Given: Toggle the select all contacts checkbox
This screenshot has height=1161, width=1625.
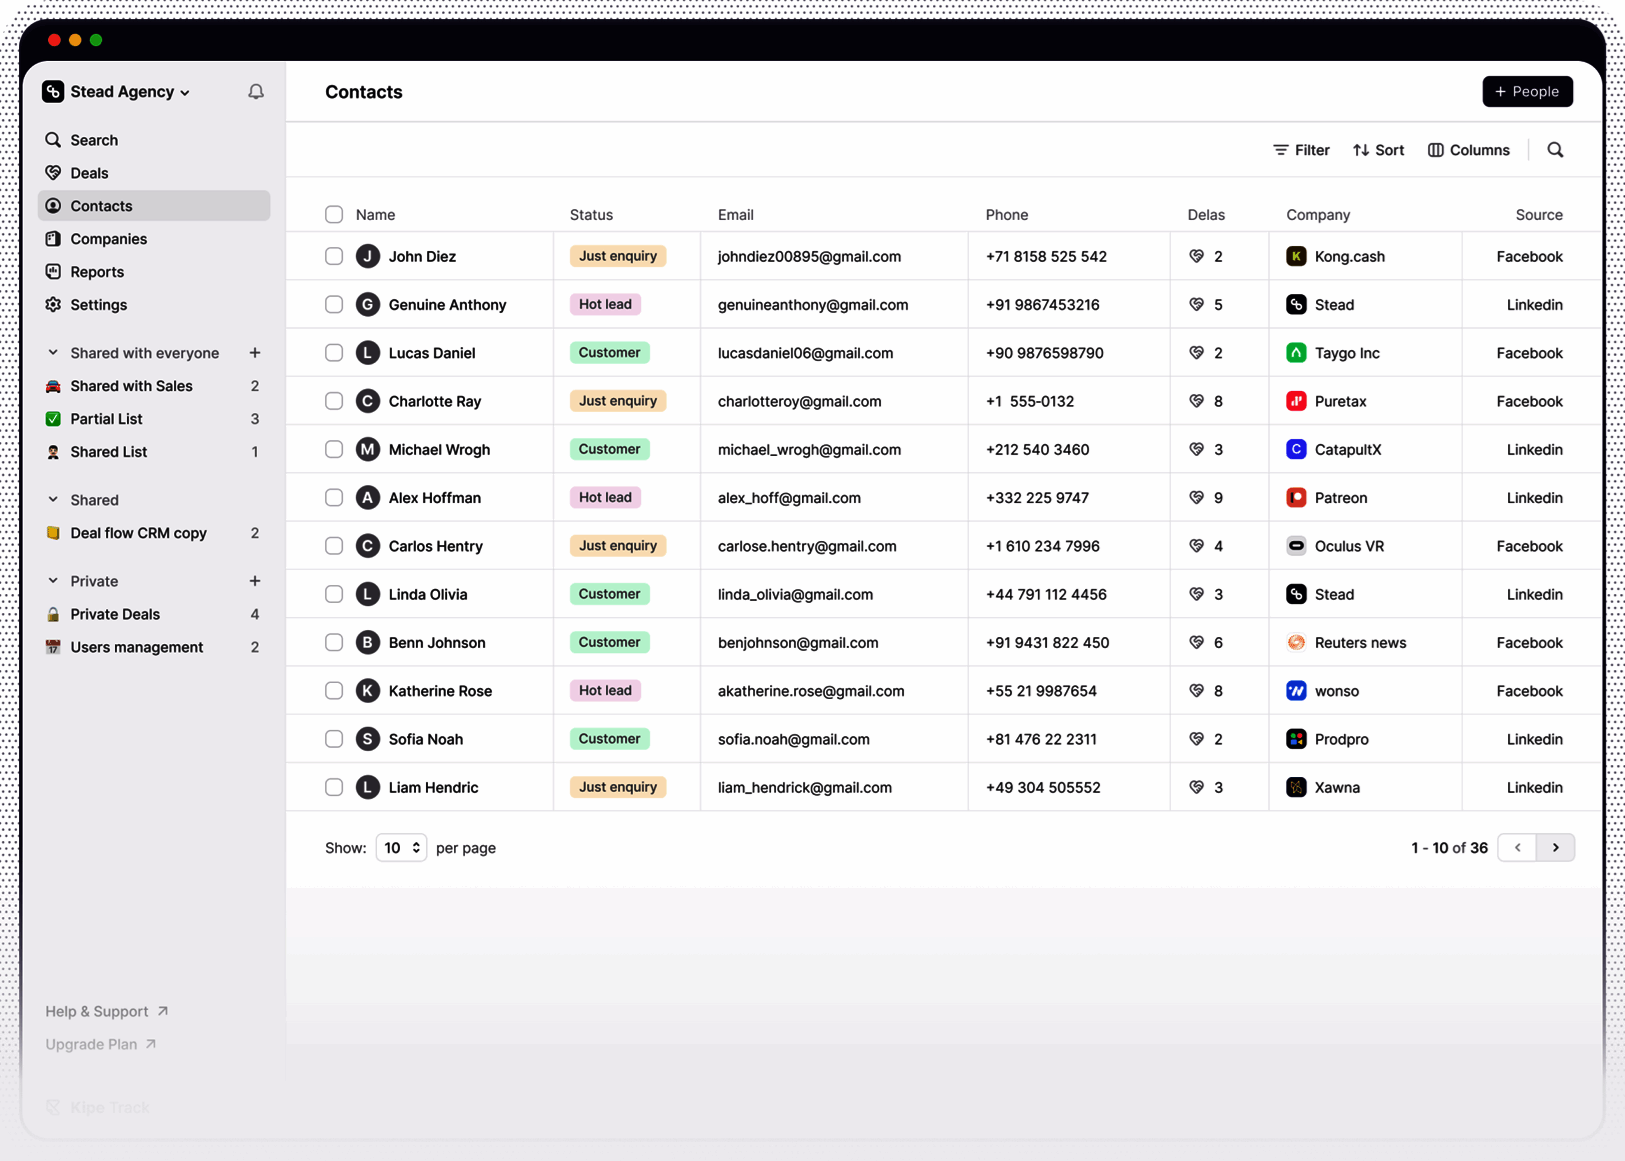Looking at the screenshot, I should tap(334, 214).
